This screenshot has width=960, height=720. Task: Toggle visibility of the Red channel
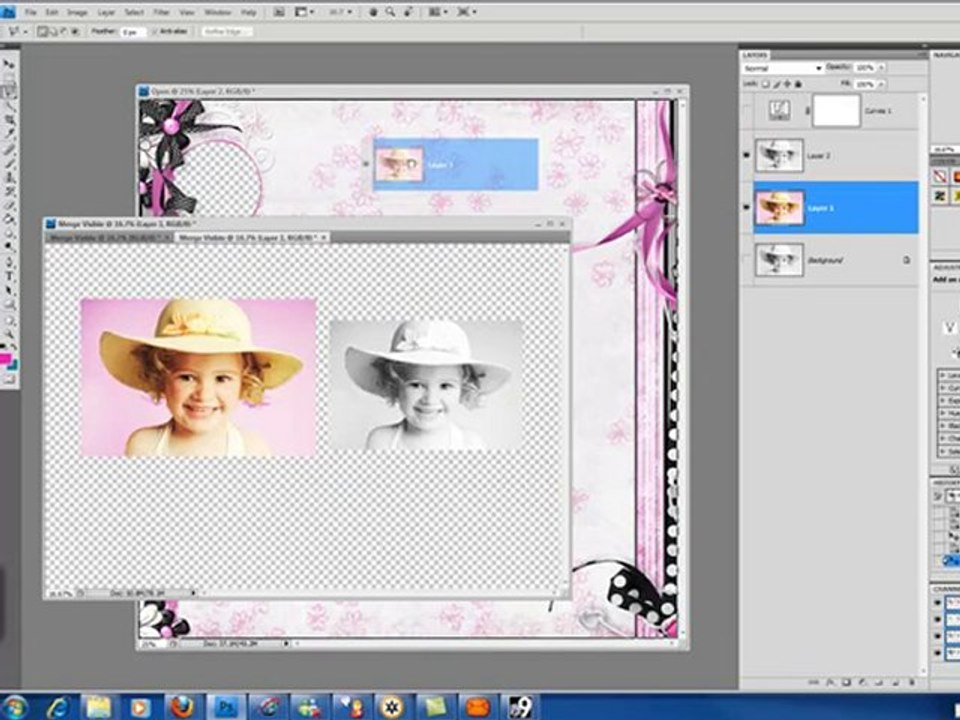(x=937, y=620)
